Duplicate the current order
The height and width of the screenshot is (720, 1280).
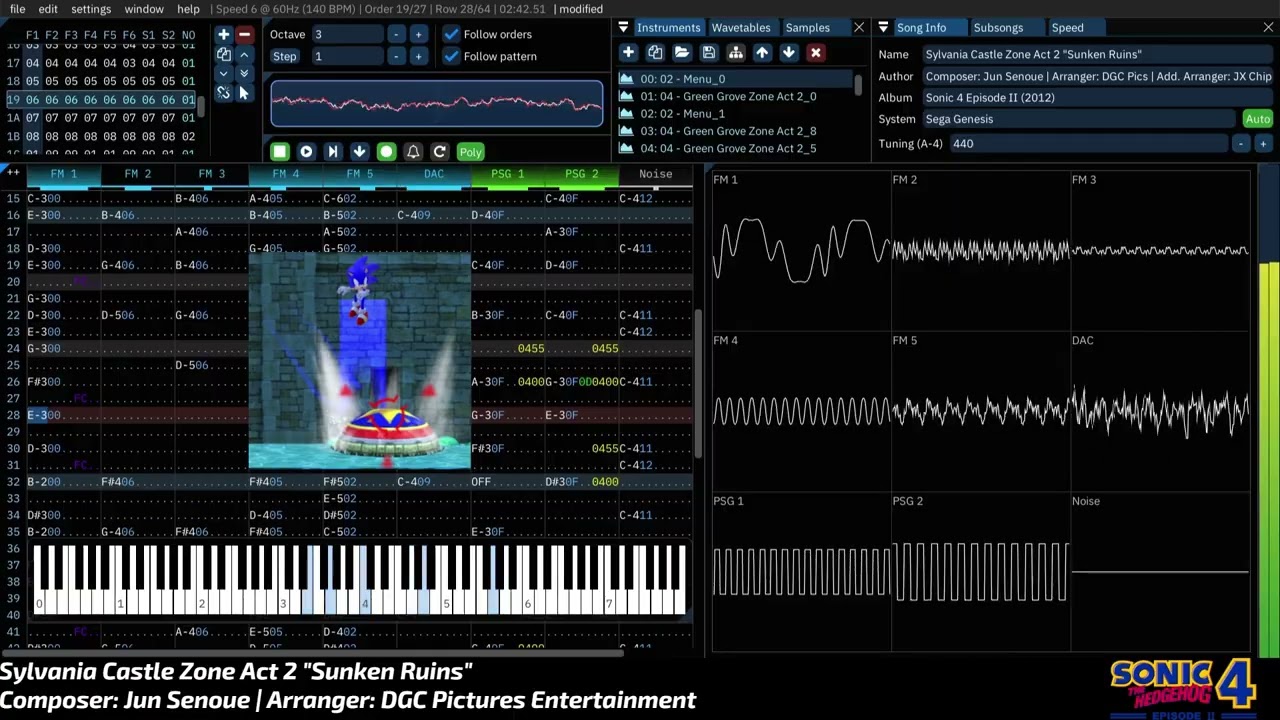click(x=224, y=54)
